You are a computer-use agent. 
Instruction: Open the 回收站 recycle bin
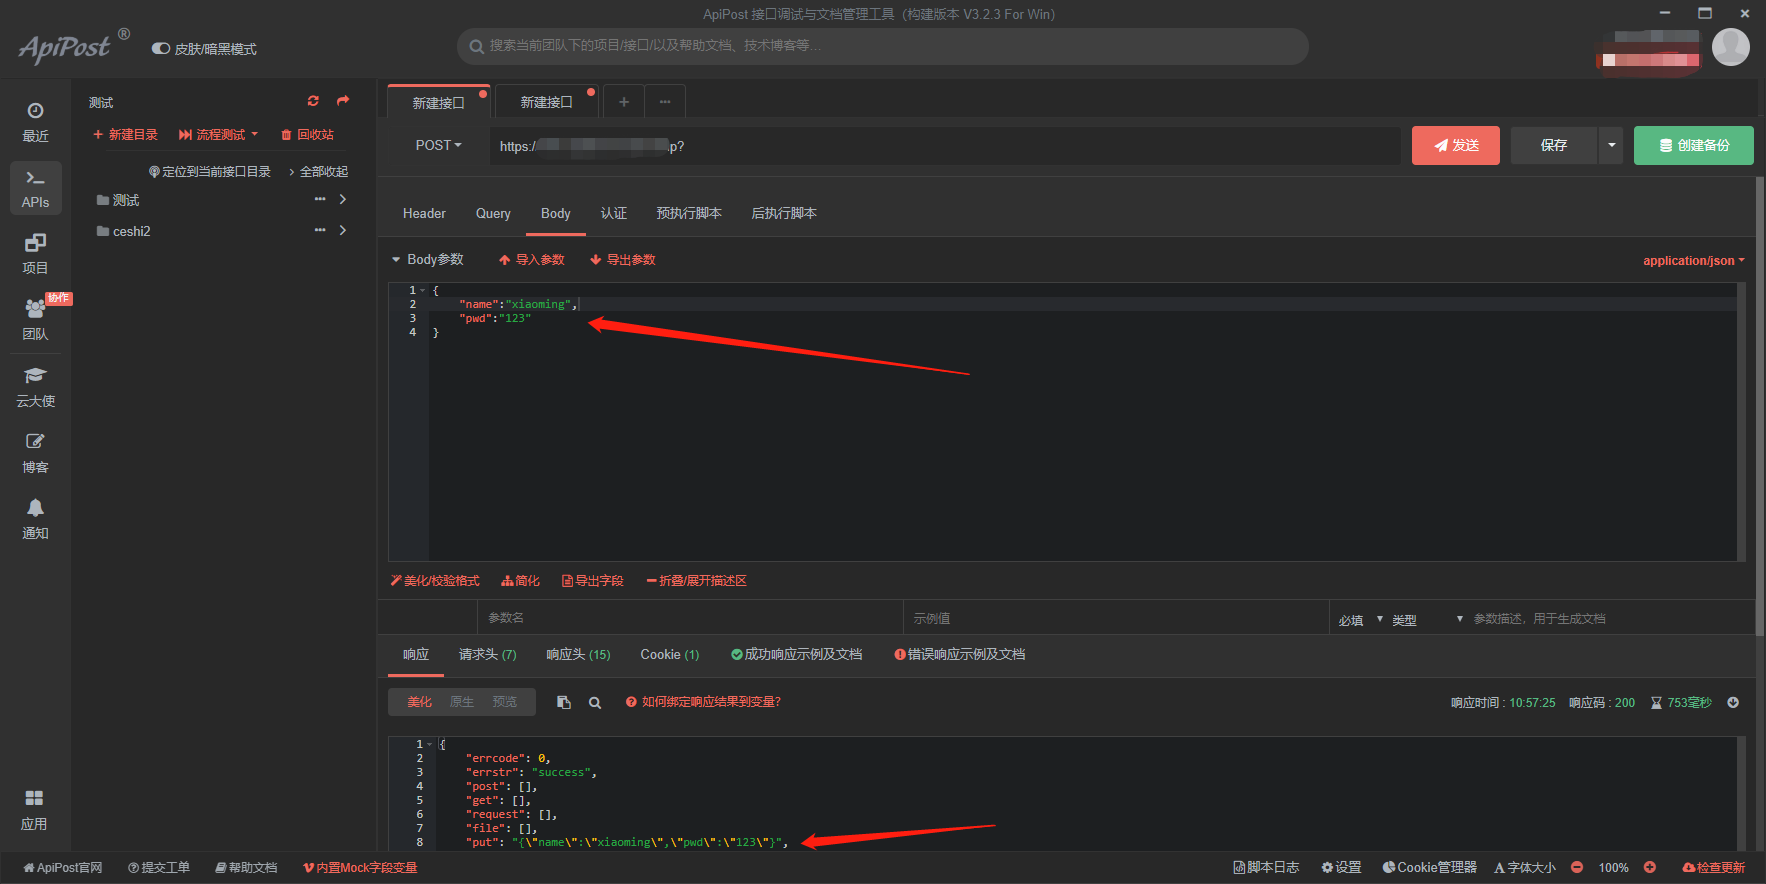308,134
